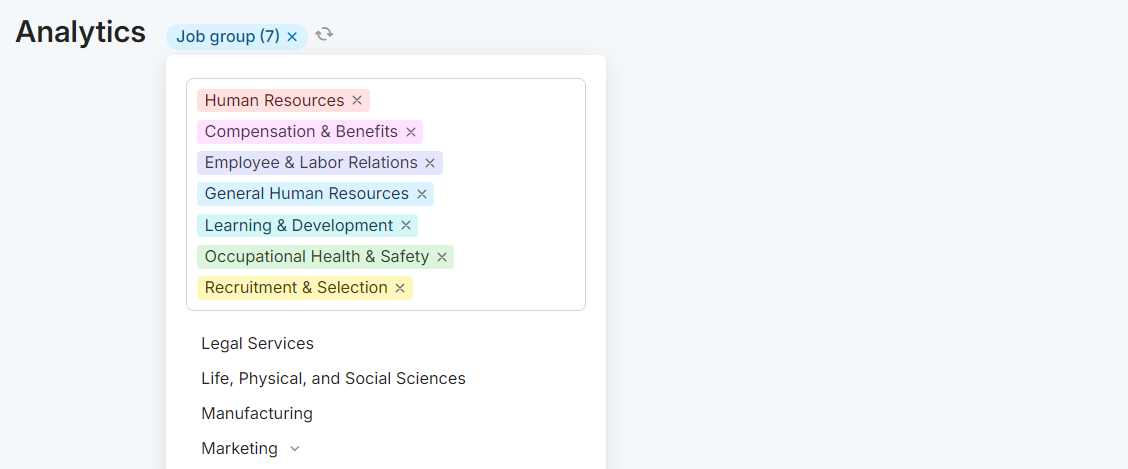Choose Manufacturing from the list
This screenshot has width=1128, height=469.
(257, 413)
